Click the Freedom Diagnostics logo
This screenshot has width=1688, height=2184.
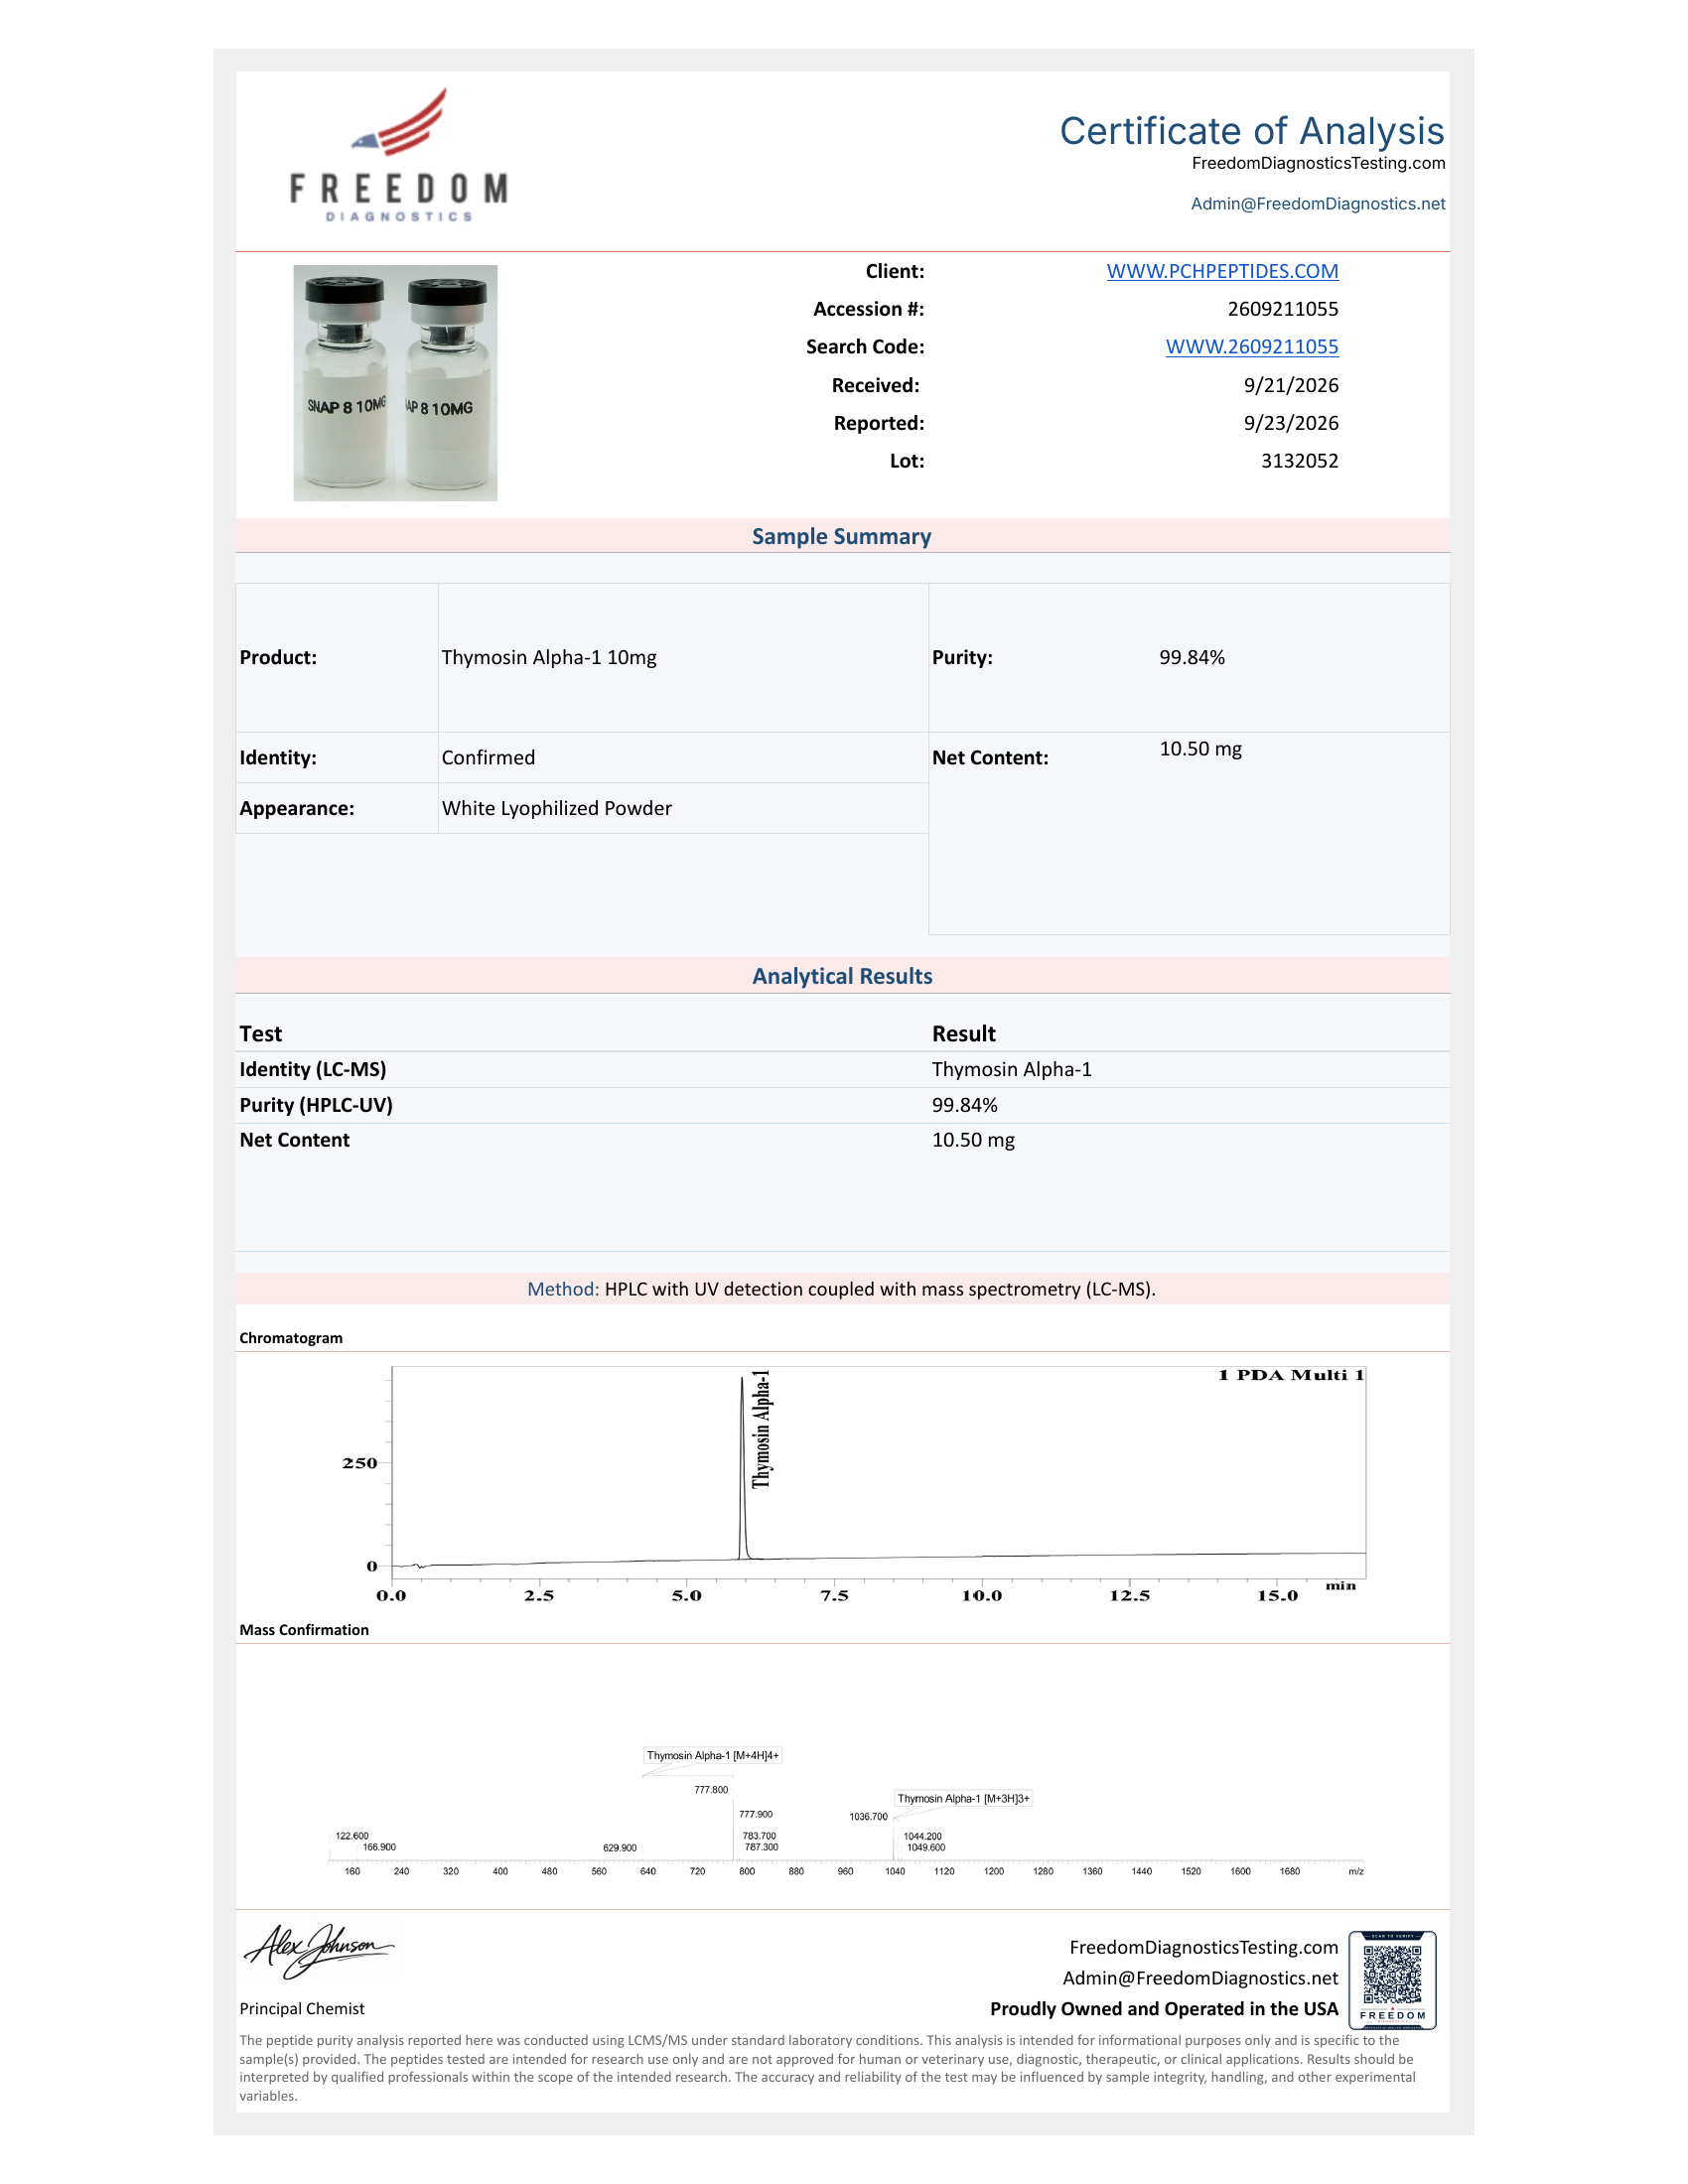pyautogui.click(x=399, y=155)
